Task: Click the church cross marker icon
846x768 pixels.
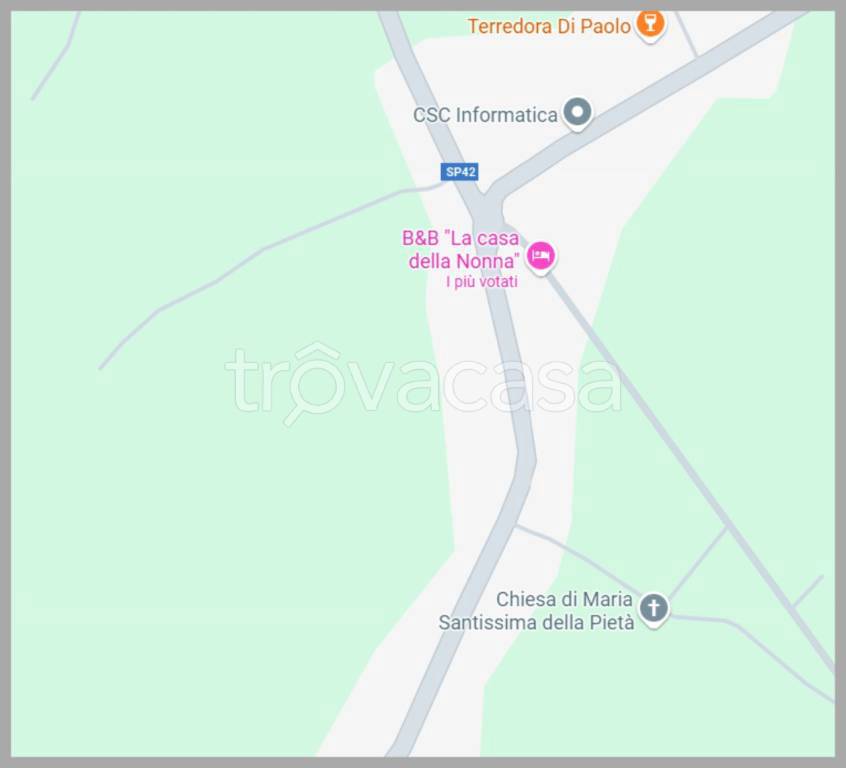Action: [654, 610]
